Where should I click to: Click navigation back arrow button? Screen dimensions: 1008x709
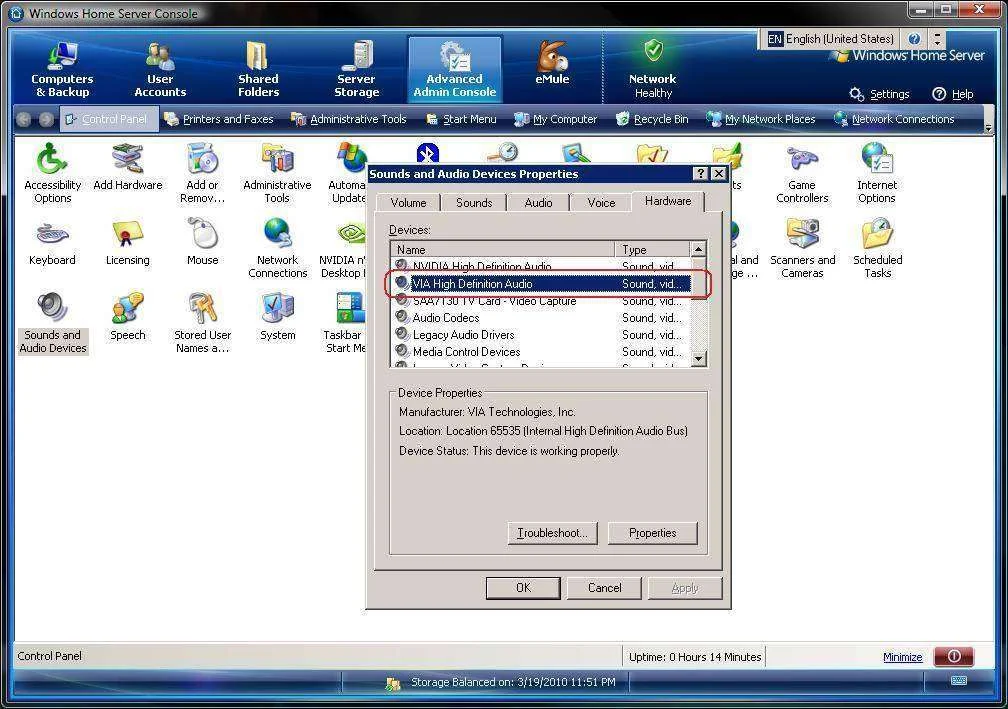(x=24, y=119)
